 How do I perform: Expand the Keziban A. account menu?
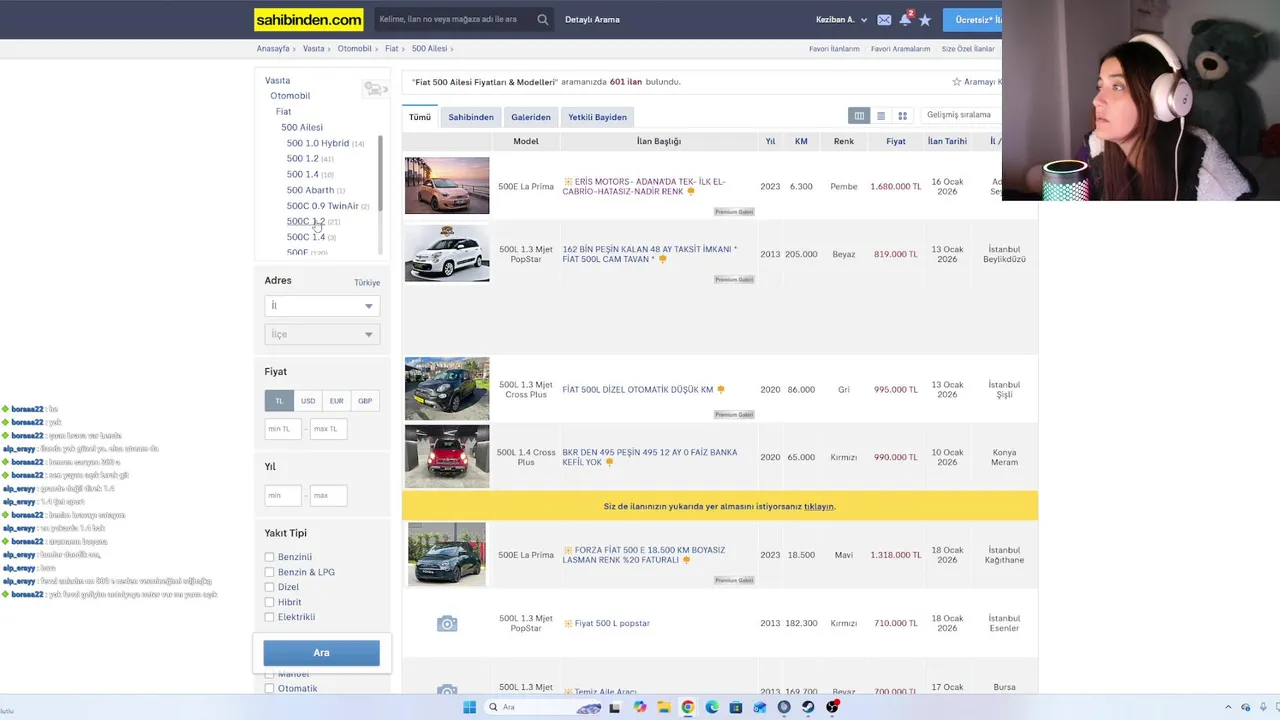click(841, 20)
